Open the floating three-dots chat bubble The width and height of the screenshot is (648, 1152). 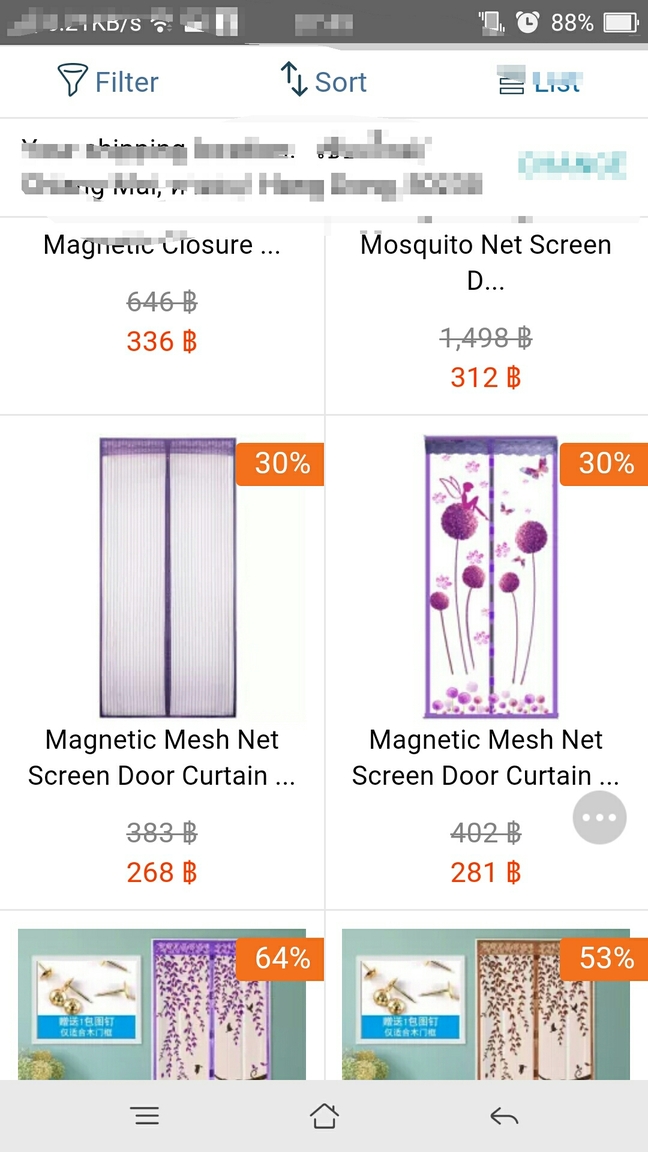tap(600, 817)
